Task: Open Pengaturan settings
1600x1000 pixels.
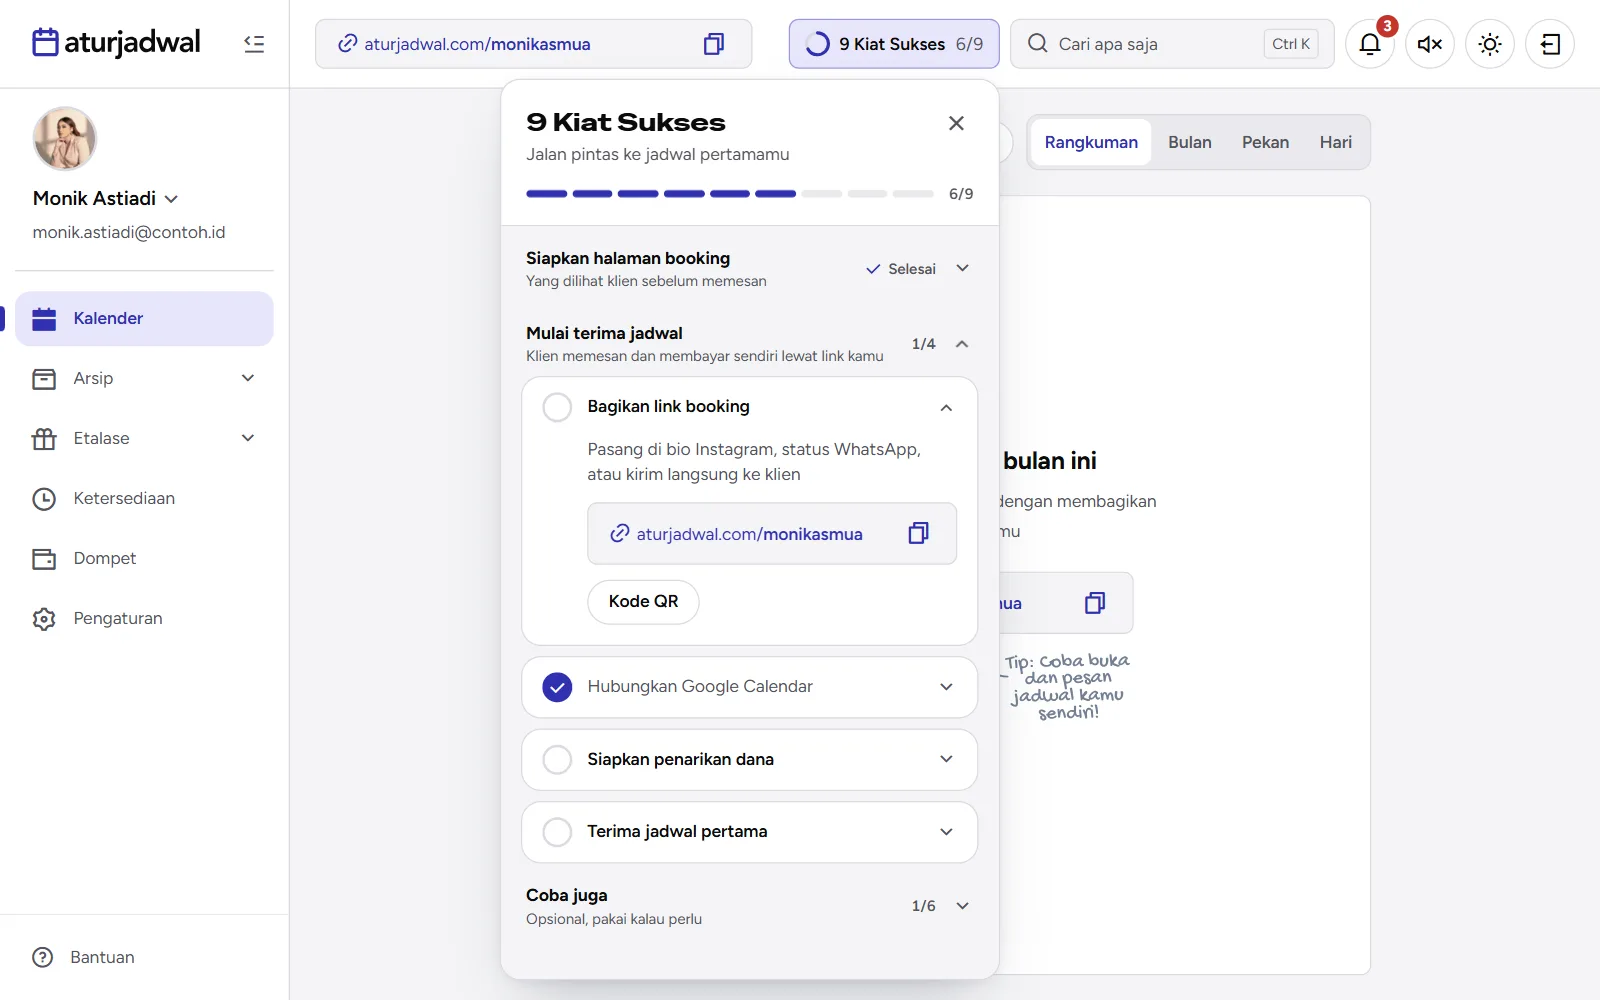Action: click(144, 618)
